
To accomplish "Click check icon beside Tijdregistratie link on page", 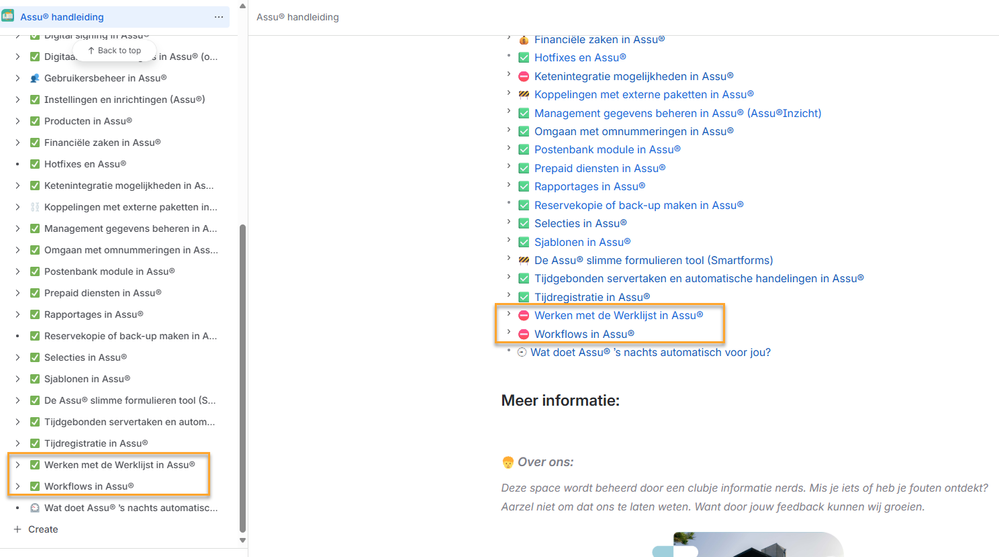I will point(524,297).
